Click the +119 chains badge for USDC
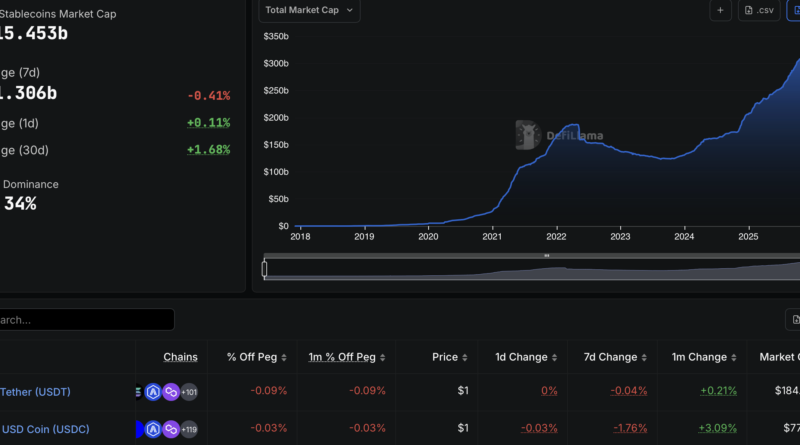 (x=189, y=429)
